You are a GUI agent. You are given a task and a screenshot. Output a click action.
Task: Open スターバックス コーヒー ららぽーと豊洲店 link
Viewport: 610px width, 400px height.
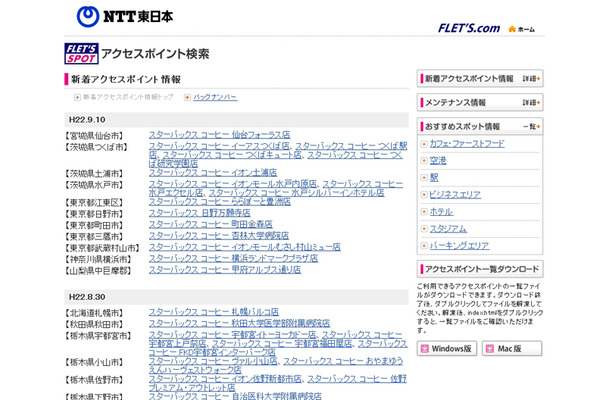(x=220, y=202)
